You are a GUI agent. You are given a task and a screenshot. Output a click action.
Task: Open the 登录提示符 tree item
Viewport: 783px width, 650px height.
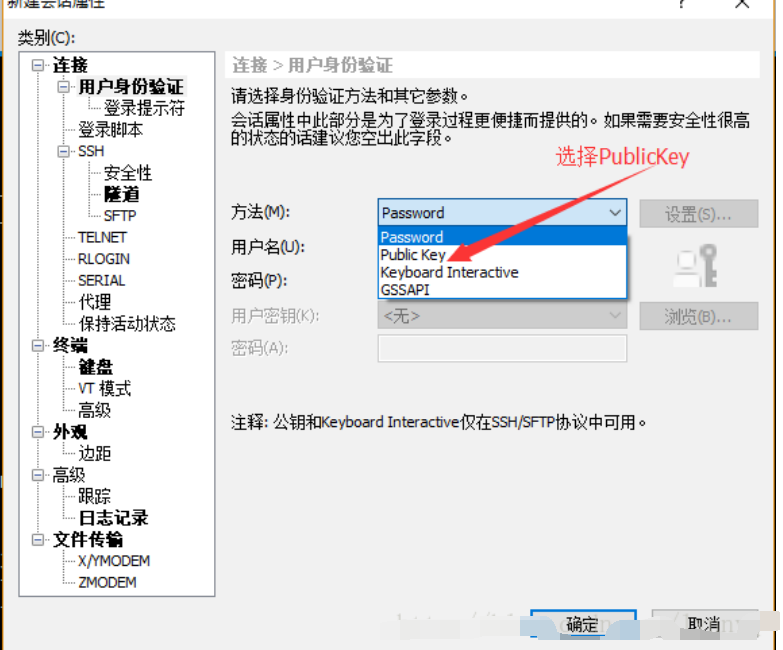tap(144, 108)
